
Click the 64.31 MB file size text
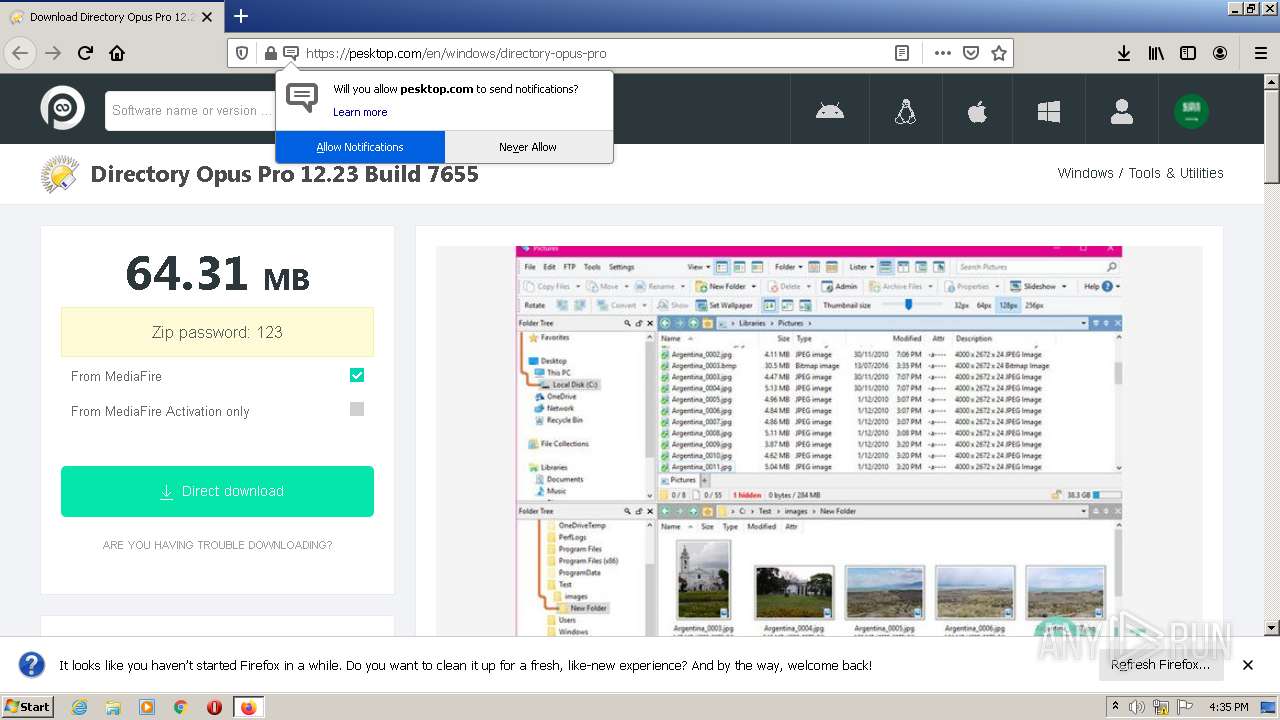click(217, 274)
